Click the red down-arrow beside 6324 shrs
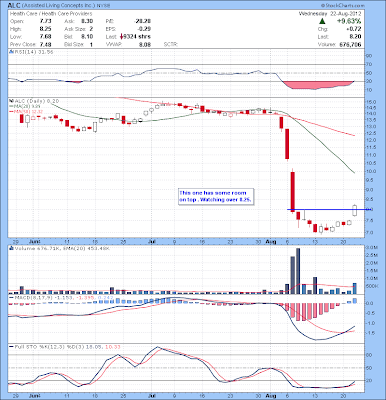Image resolution: width=386 pixels, height=400 pixels. click(x=121, y=37)
